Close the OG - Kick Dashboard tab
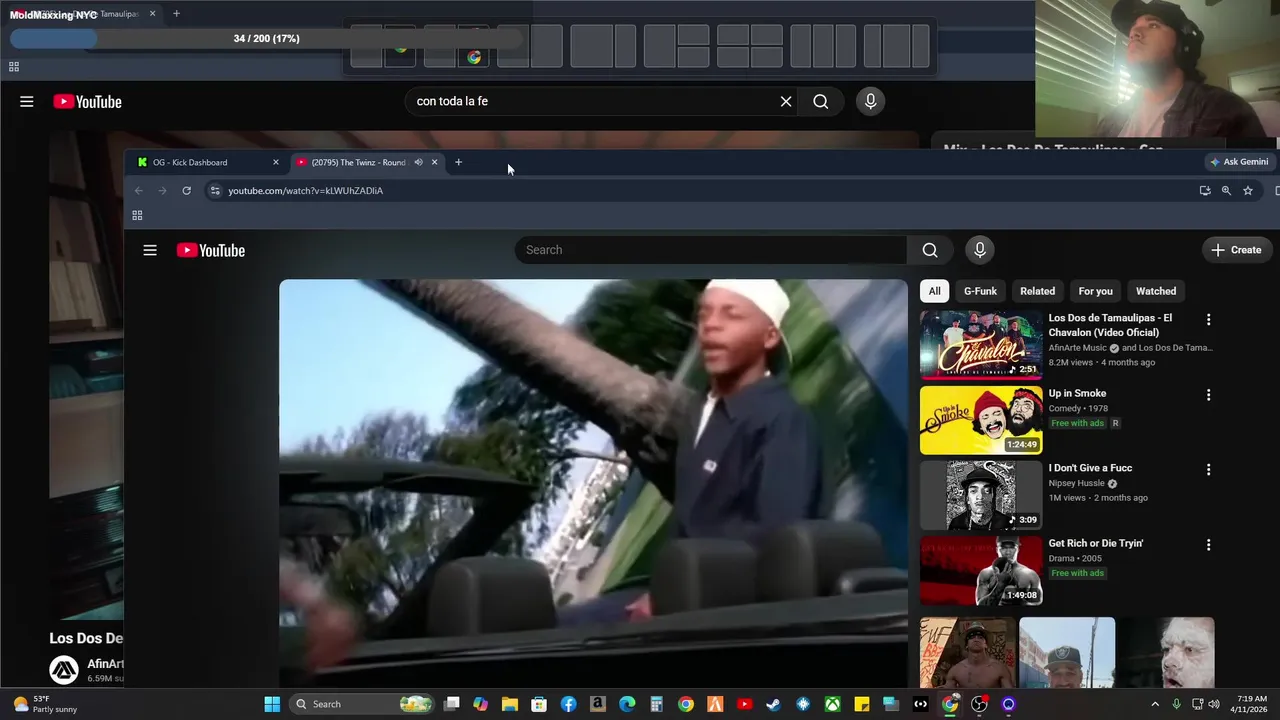The height and width of the screenshot is (720, 1280). coord(276,162)
